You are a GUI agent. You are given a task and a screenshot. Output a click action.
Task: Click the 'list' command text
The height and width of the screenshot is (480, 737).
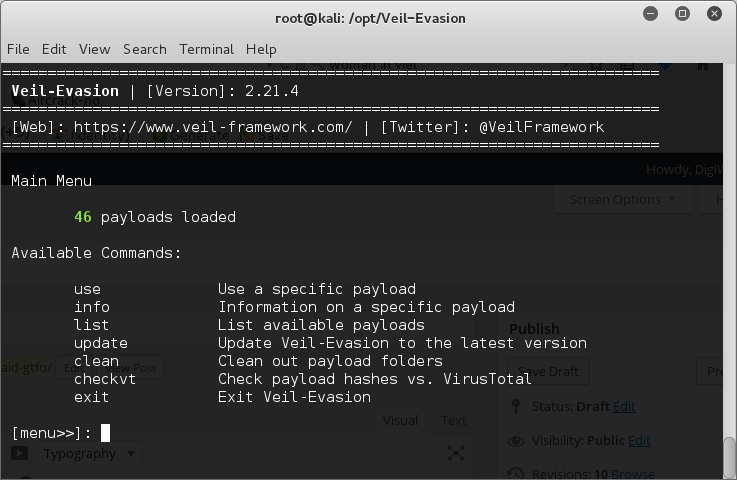tap(92, 325)
